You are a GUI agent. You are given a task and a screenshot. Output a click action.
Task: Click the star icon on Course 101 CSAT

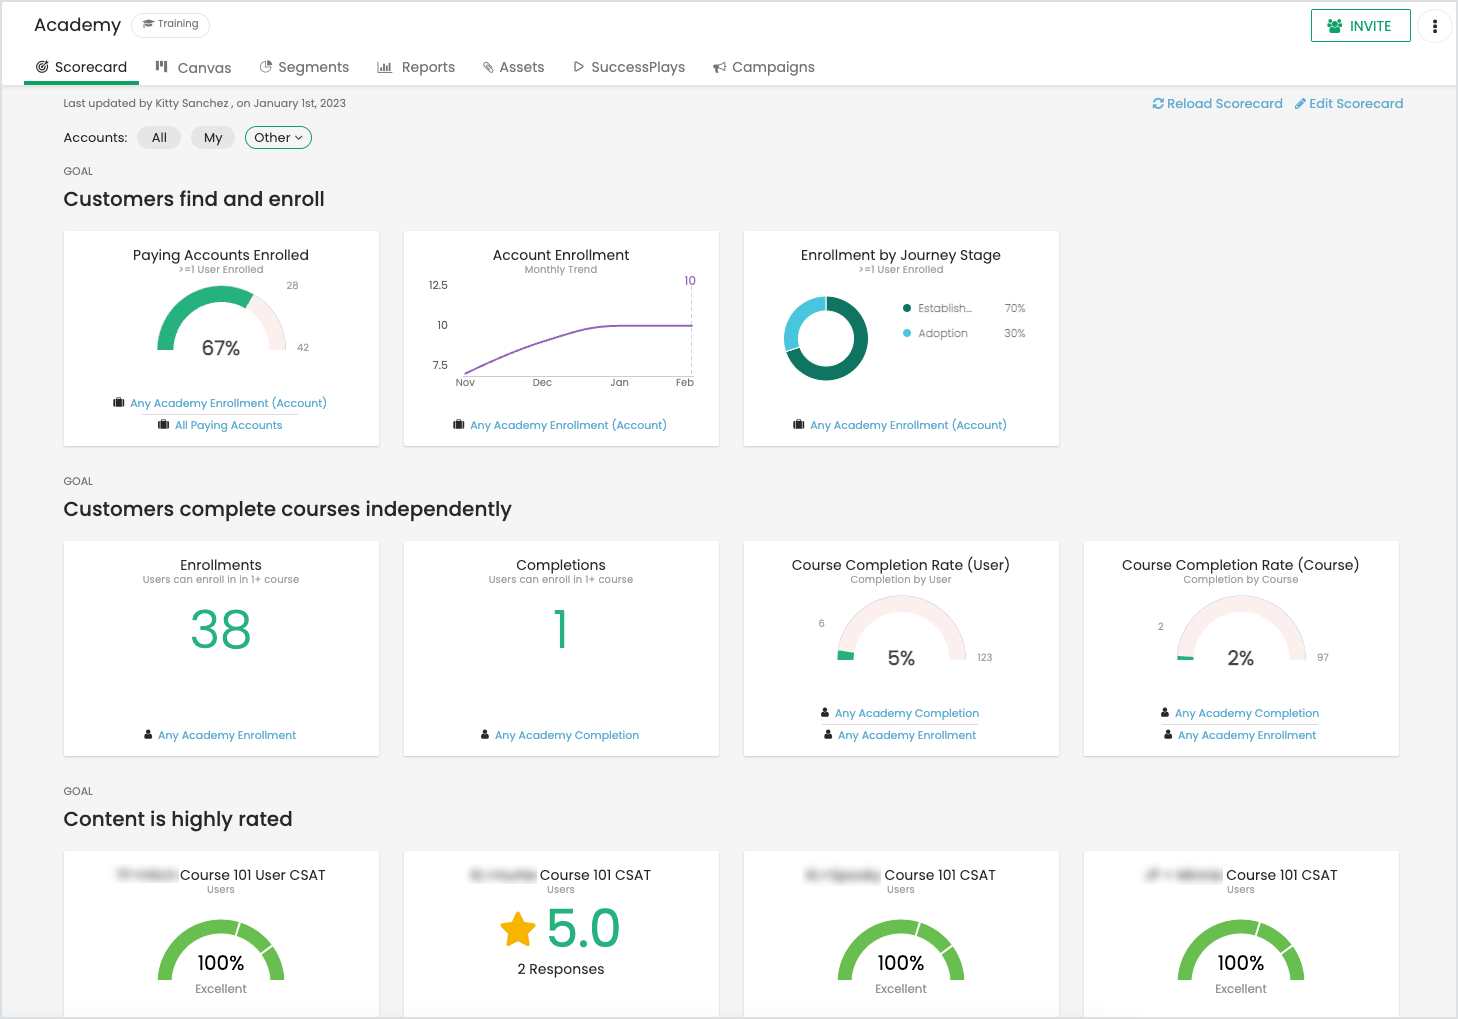click(x=517, y=929)
